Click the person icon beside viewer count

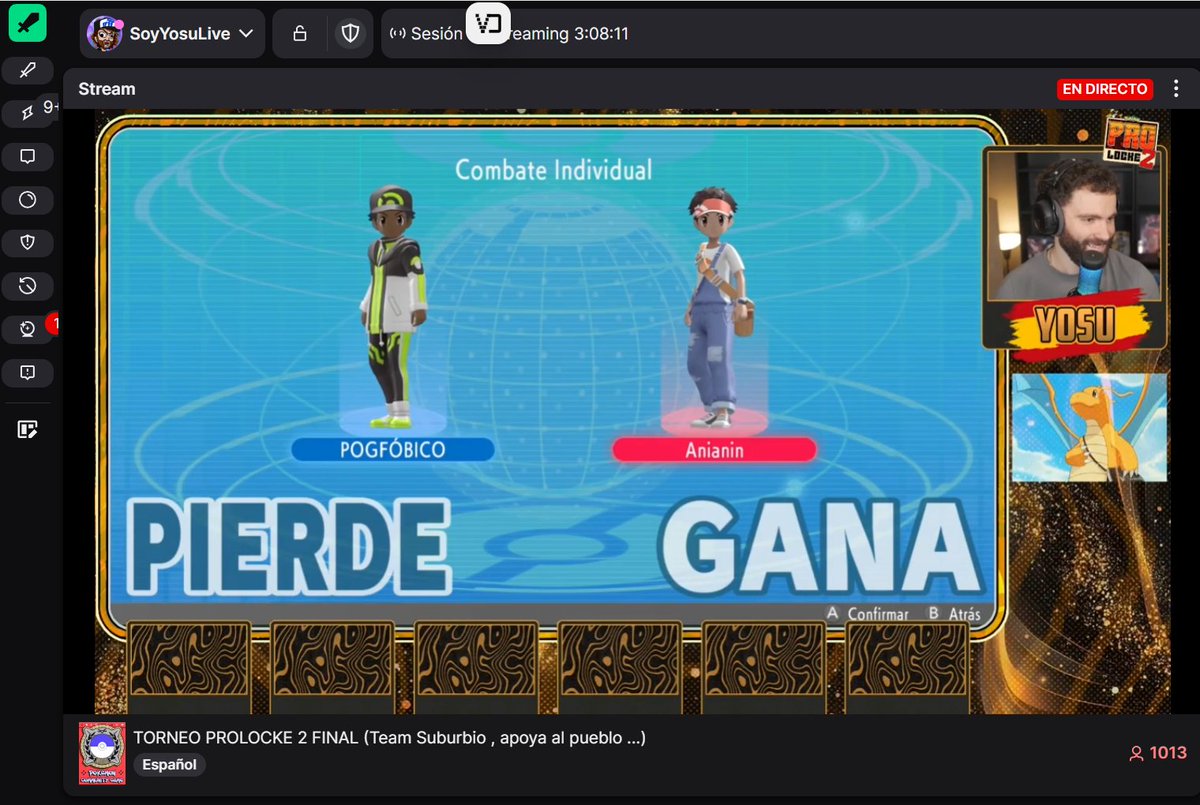tap(1135, 754)
